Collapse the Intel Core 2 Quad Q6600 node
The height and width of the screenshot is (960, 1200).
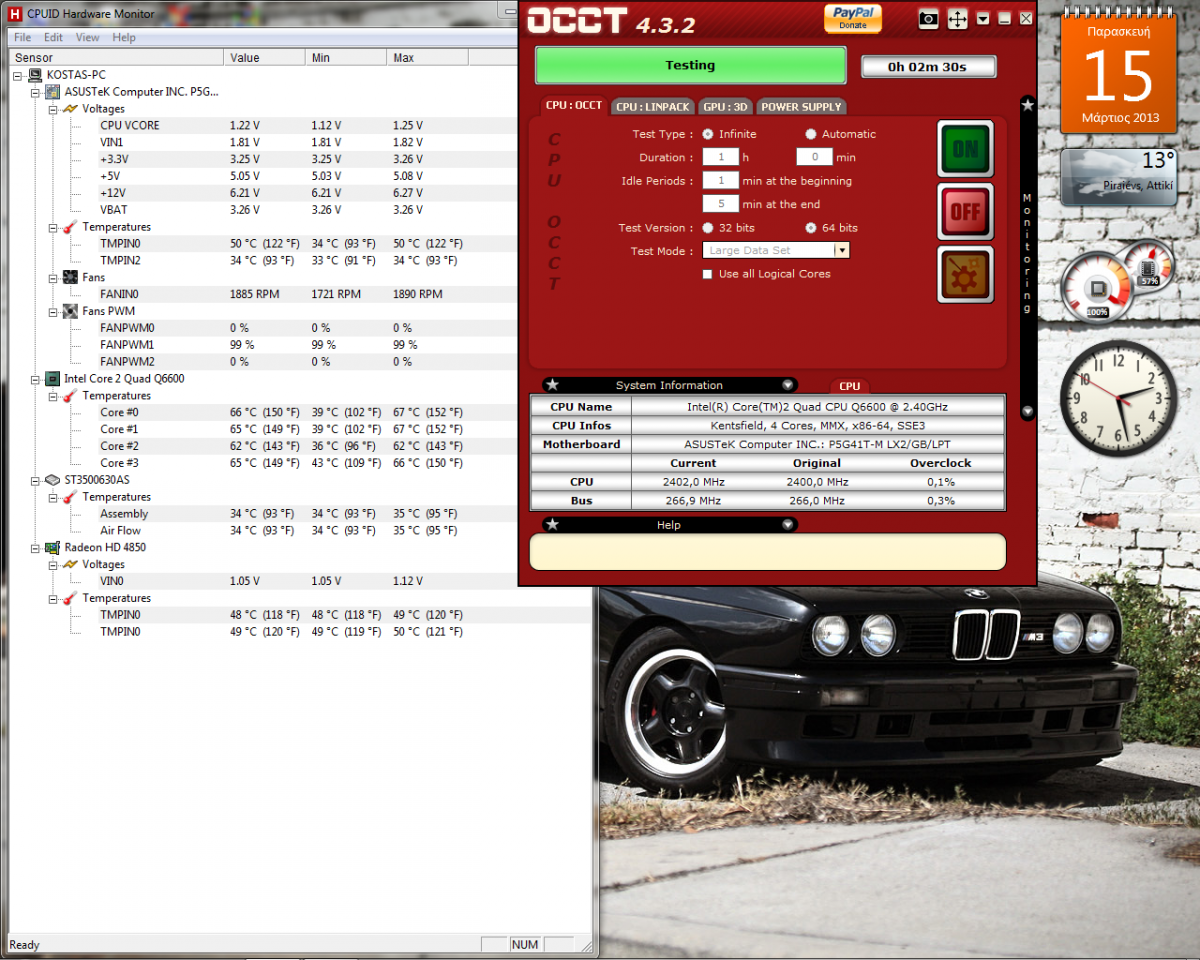pos(35,379)
